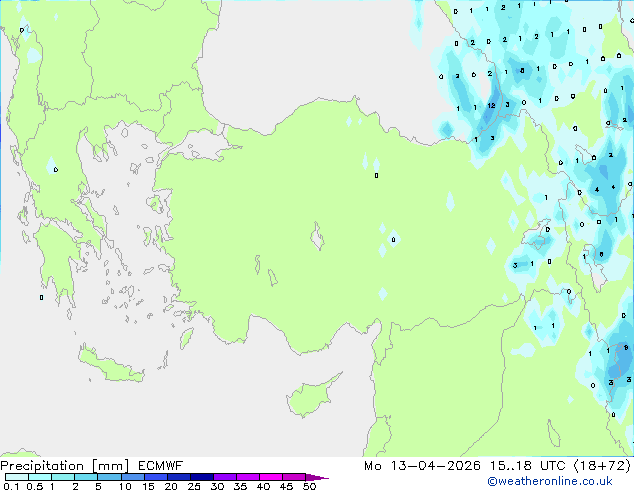This screenshot has width=634, height=490.
Task: Click the 15..18 UTC time range text
Action: 528,466
